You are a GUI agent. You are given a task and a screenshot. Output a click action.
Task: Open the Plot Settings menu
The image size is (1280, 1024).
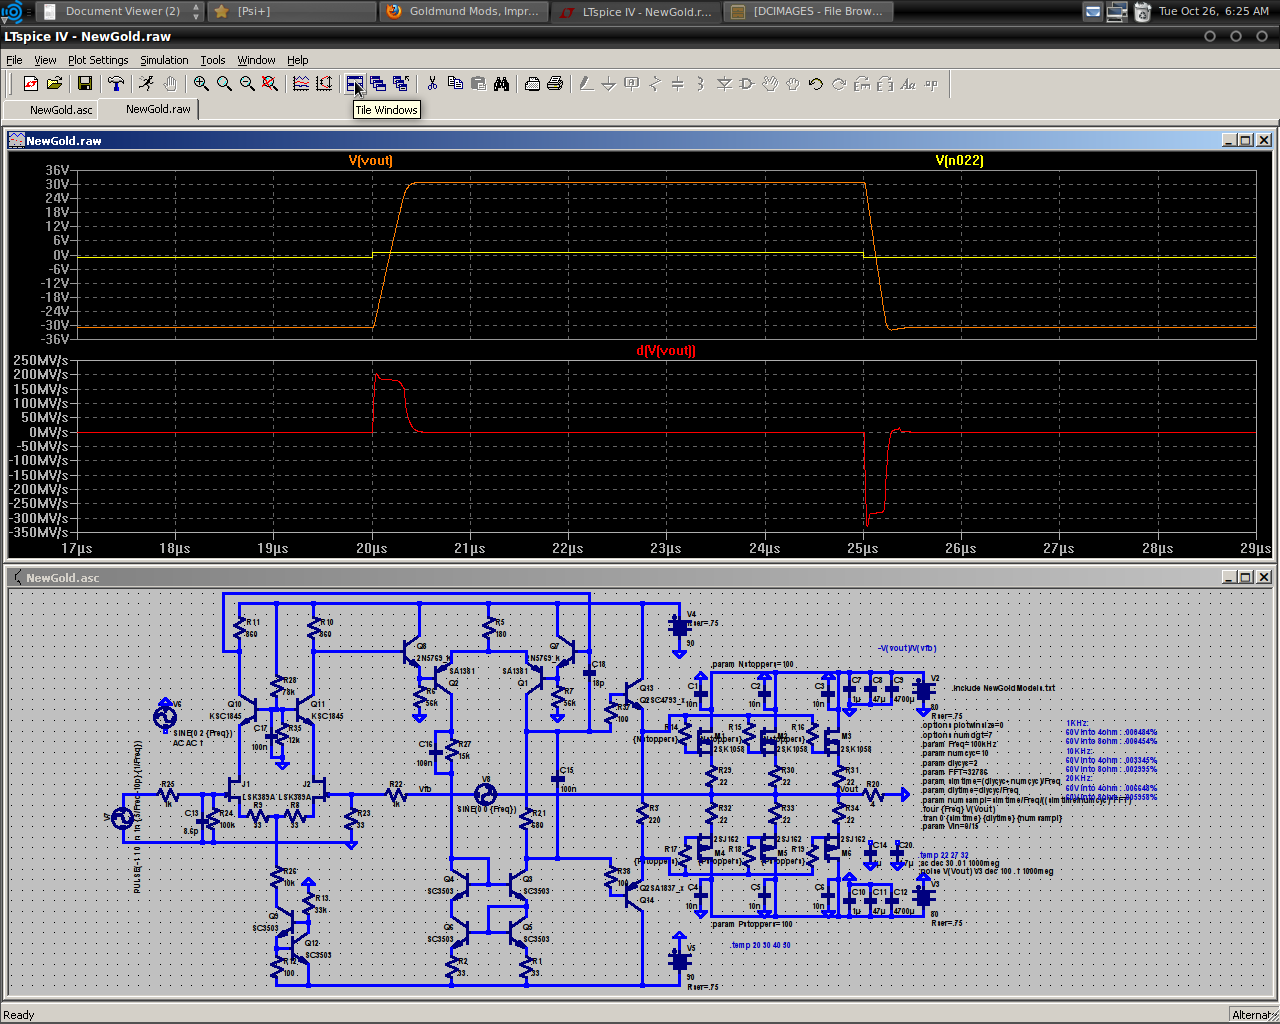pos(98,60)
